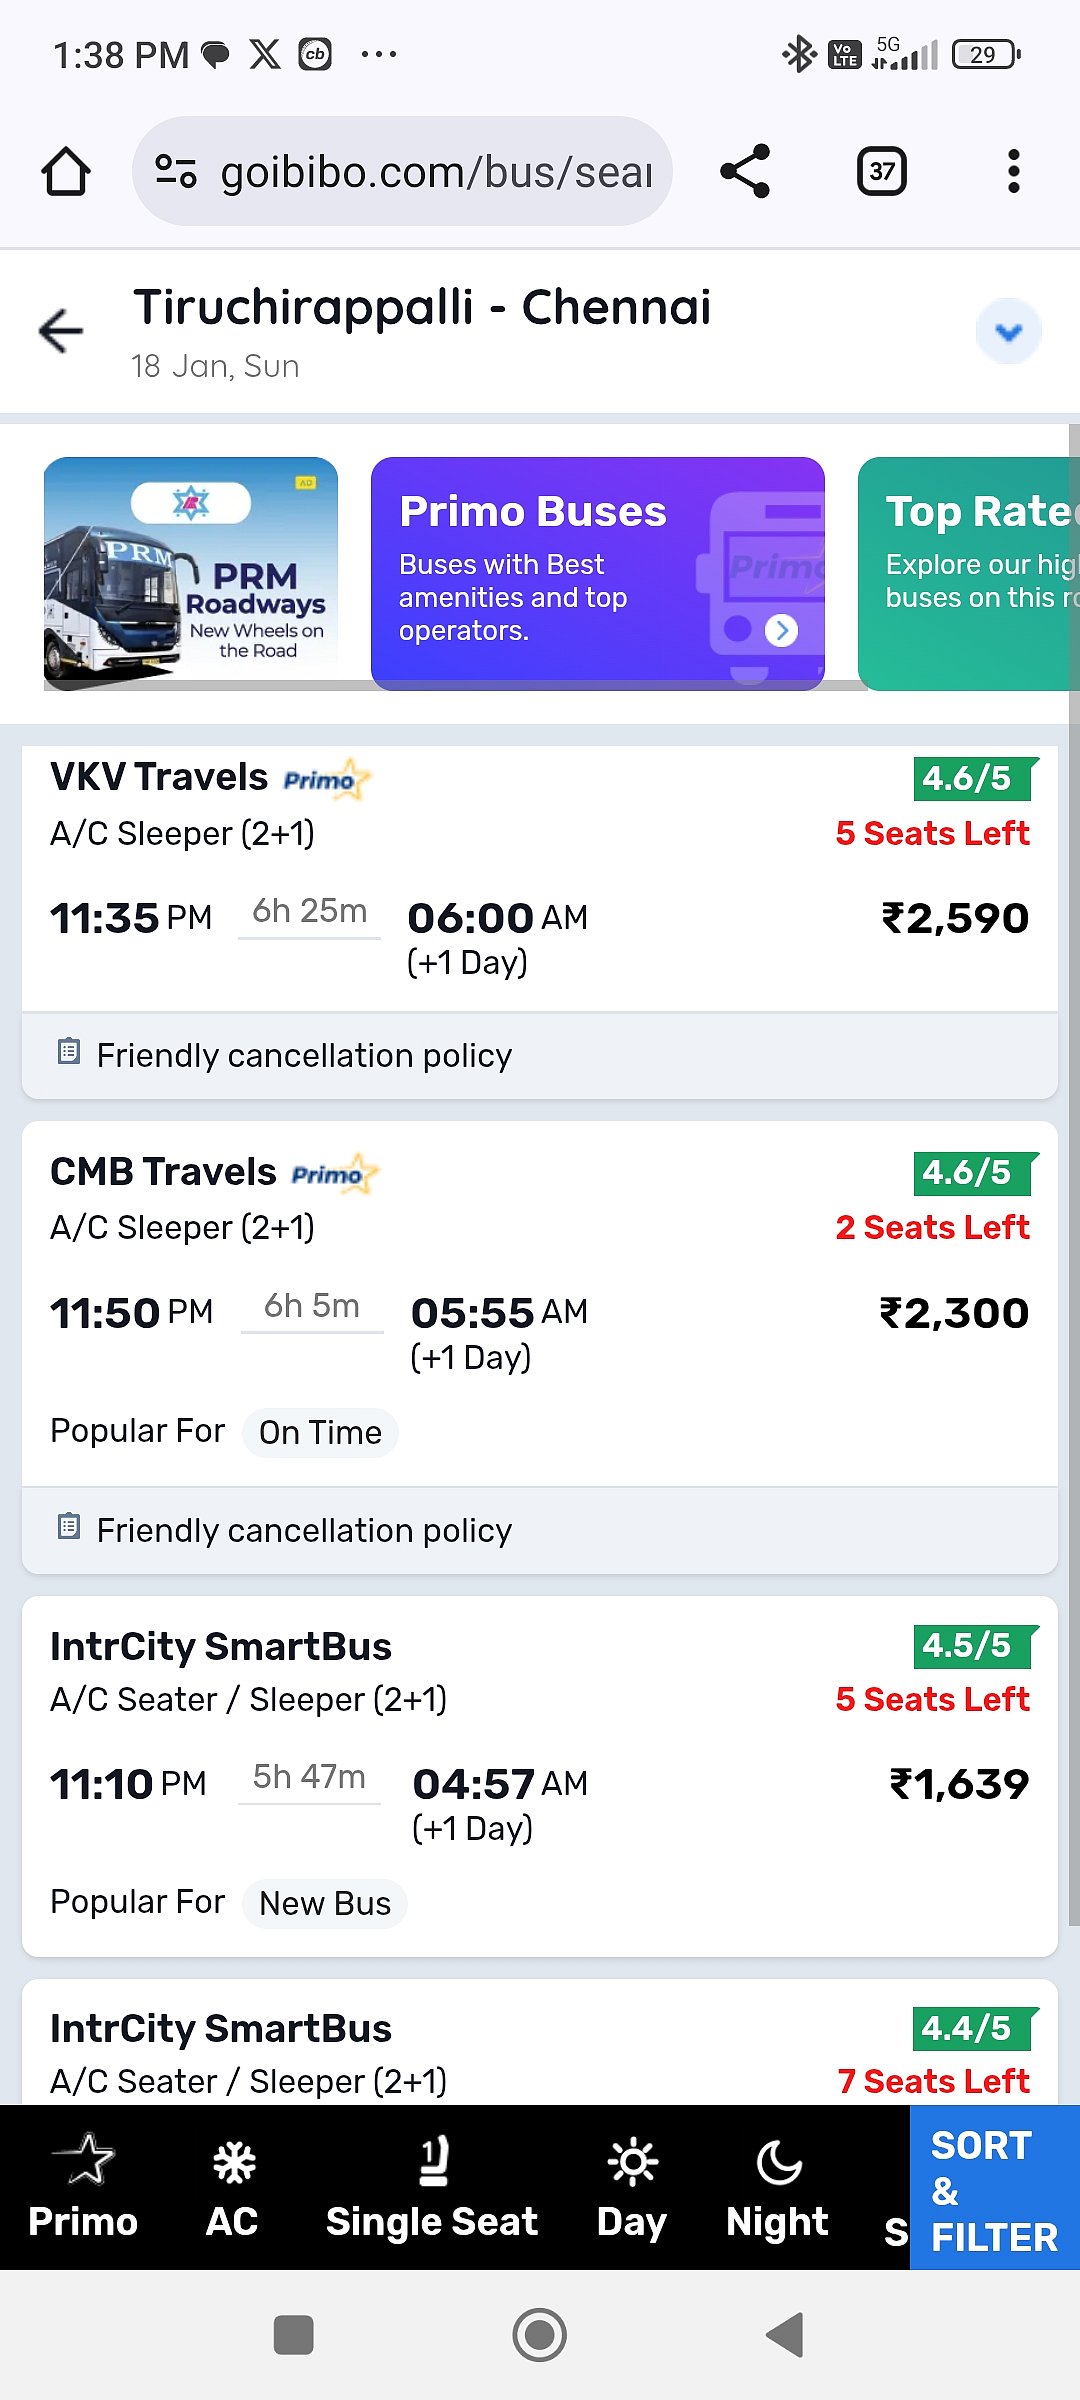Open the PRM Roadways ad banner
The height and width of the screenshot is (2400, 1080).
pyautogui.click(x=191, y=573)
